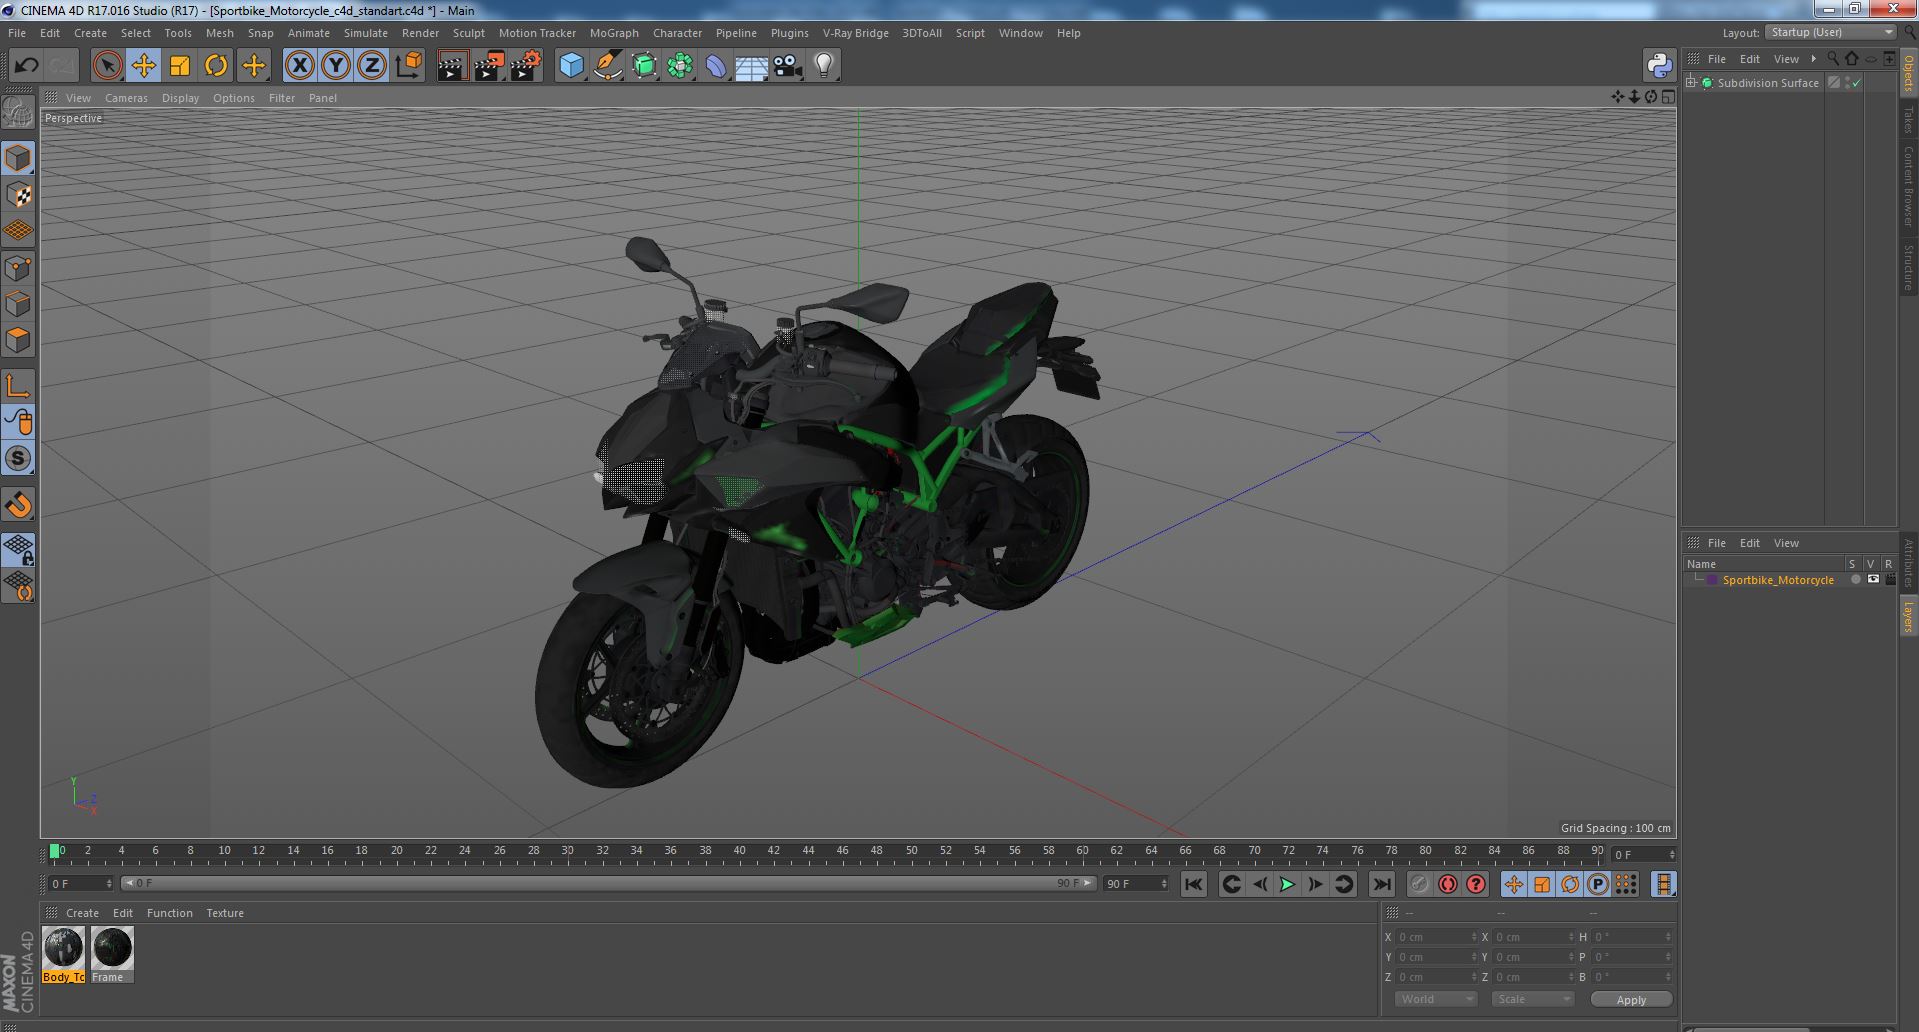Open the viewport Cameras menu
Image resolution: width=1919 pixels, height=1032 pixels.
(126, 98)
